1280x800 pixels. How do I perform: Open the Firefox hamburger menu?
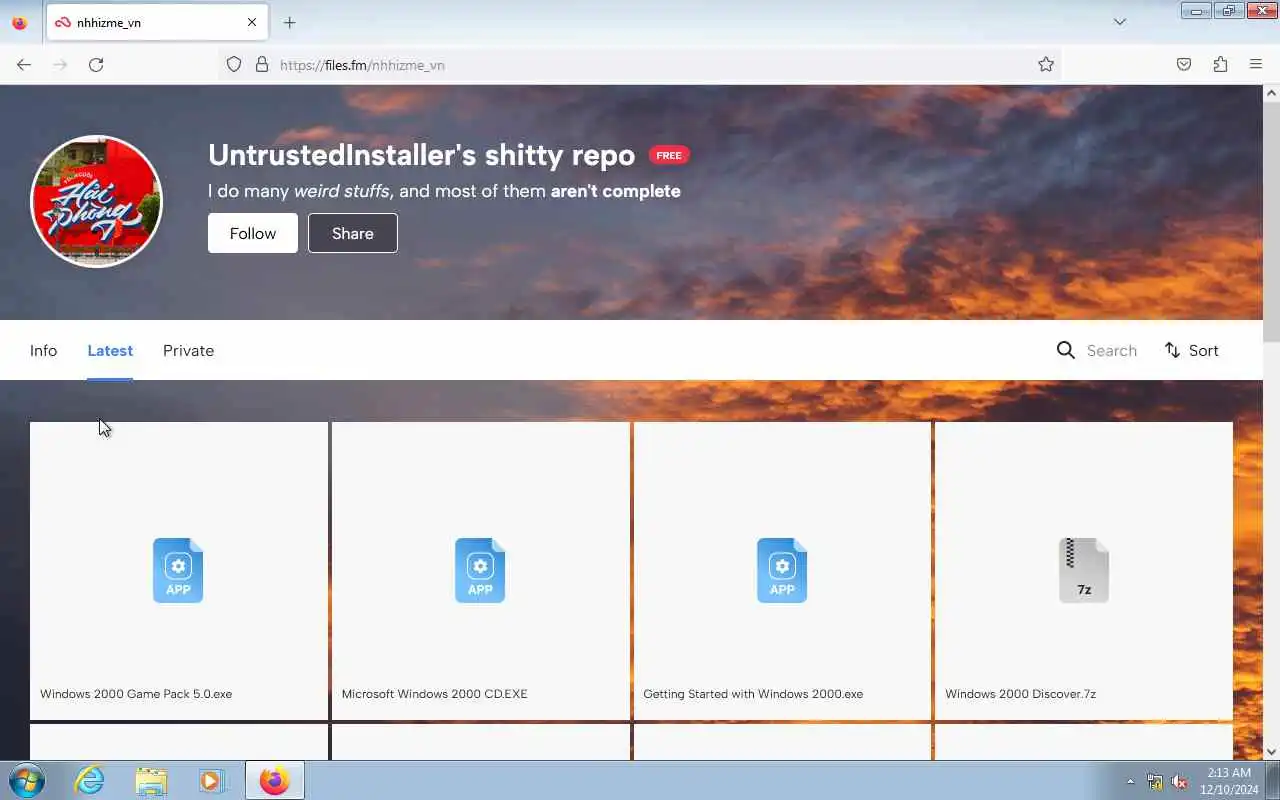1256,65
